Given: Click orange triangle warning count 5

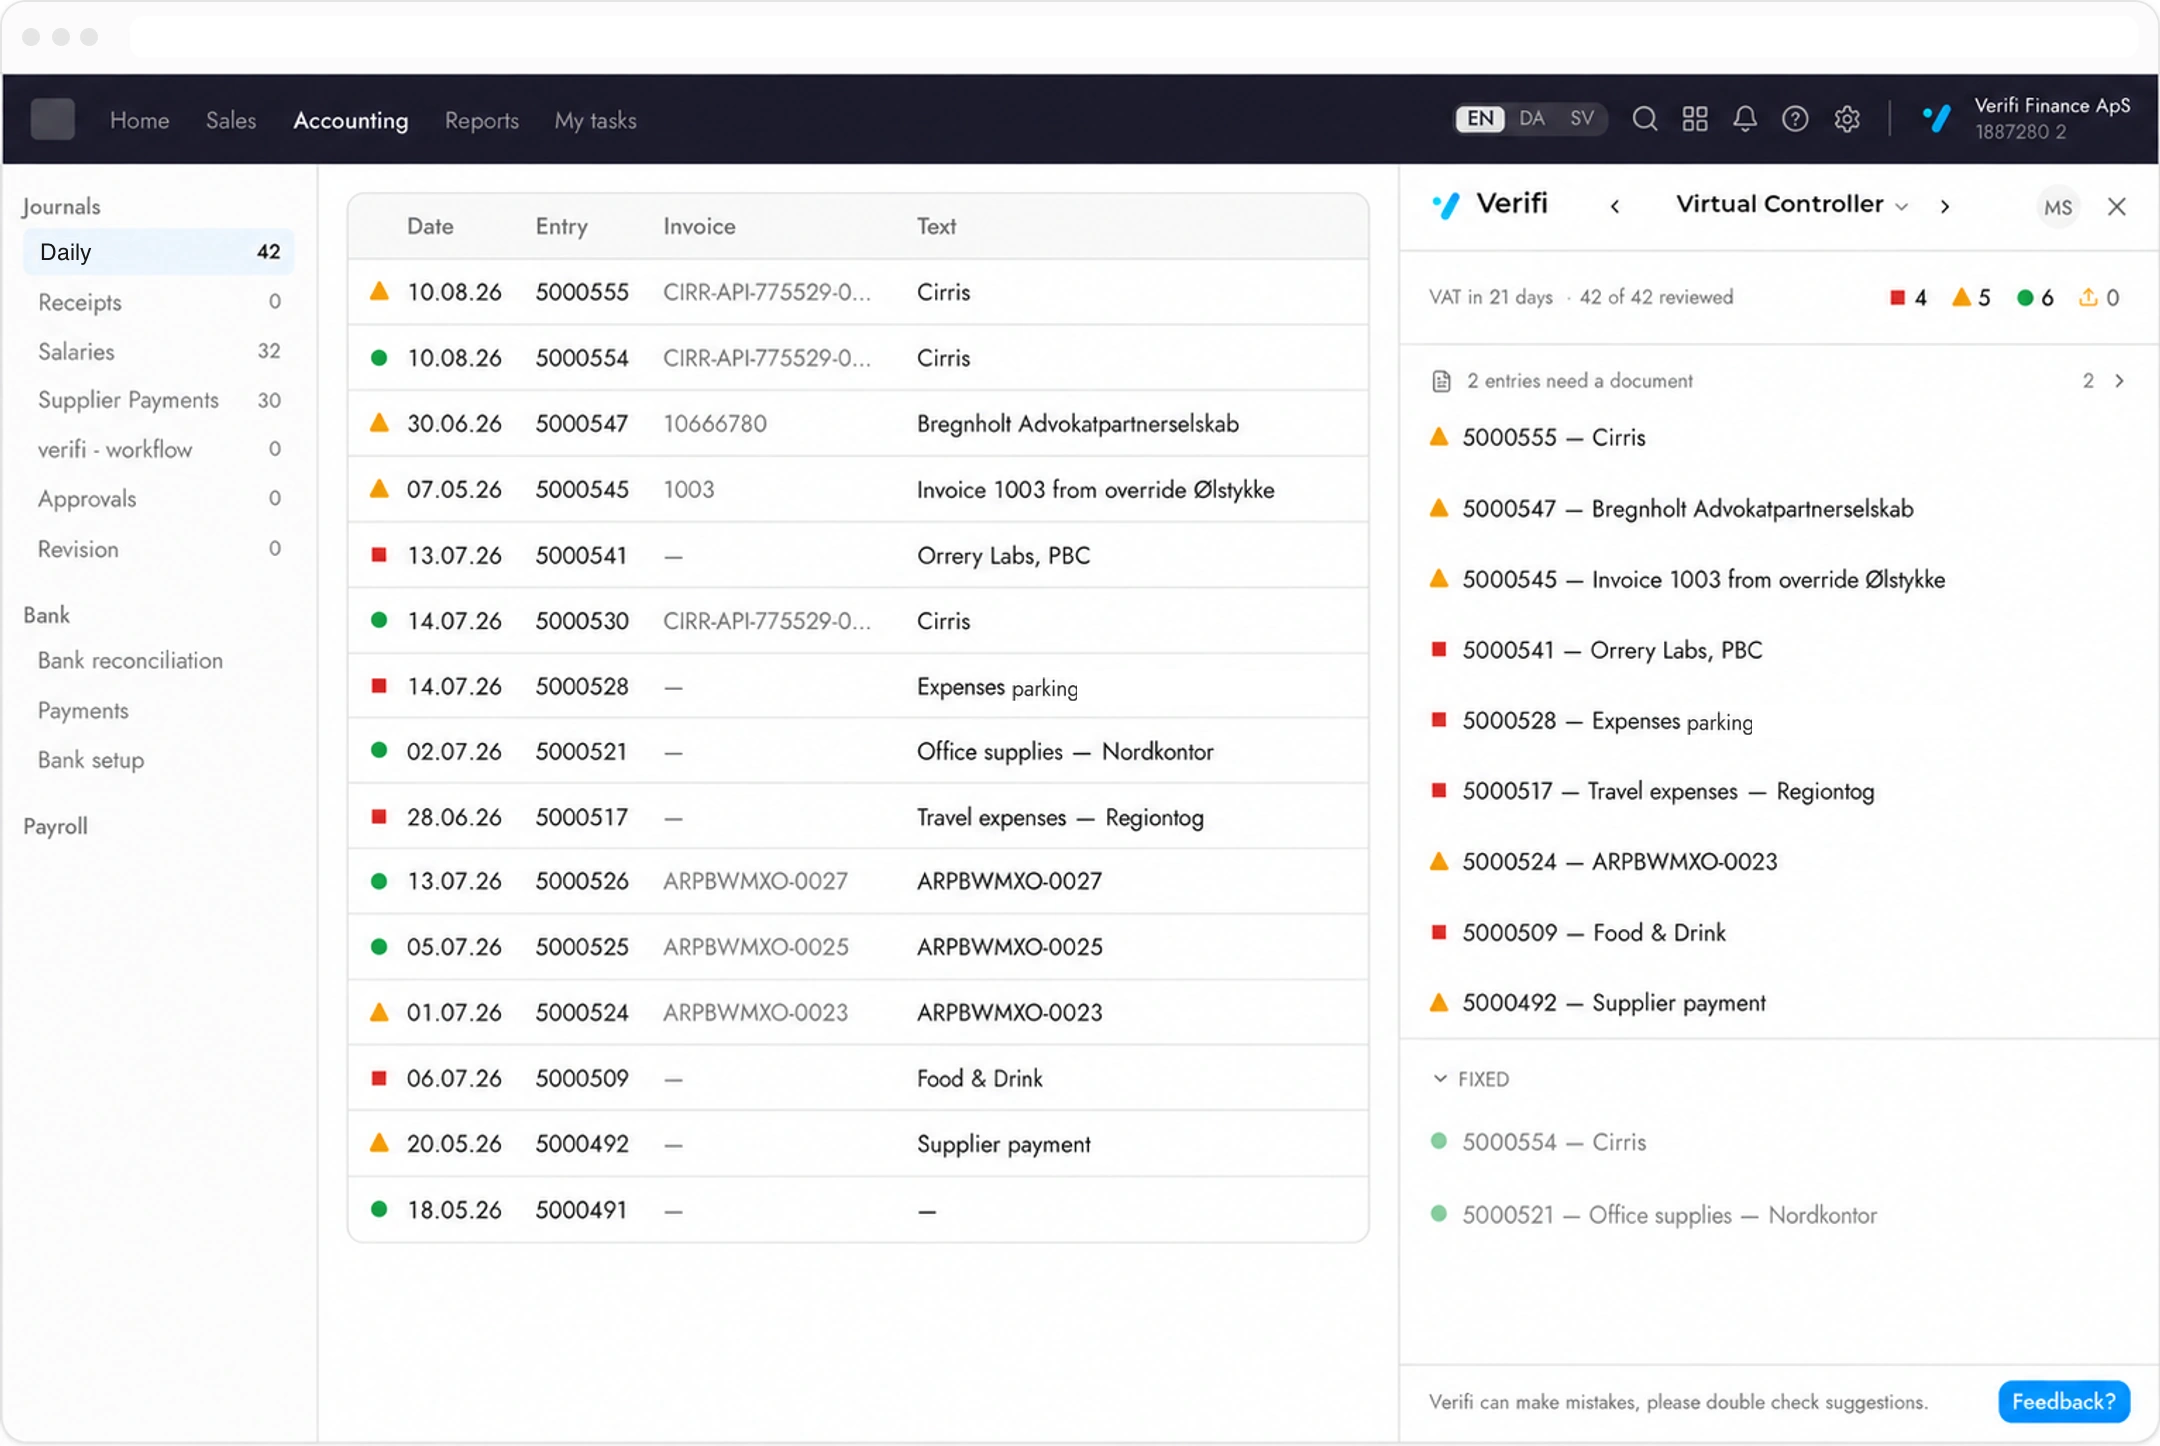Looking at the screenshot, I should (1971, 298).
